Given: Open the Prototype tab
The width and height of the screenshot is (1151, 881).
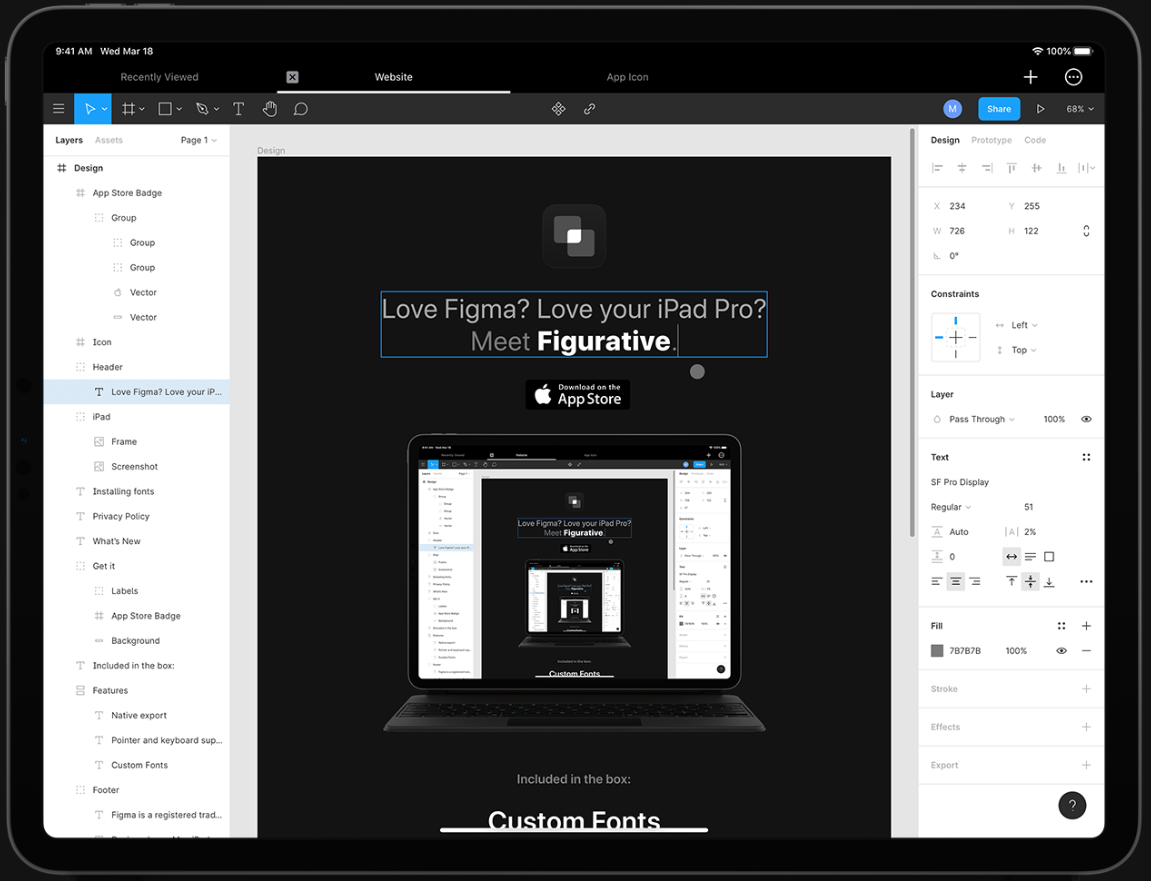Looking at the screenshot, I should coord(991,140).
